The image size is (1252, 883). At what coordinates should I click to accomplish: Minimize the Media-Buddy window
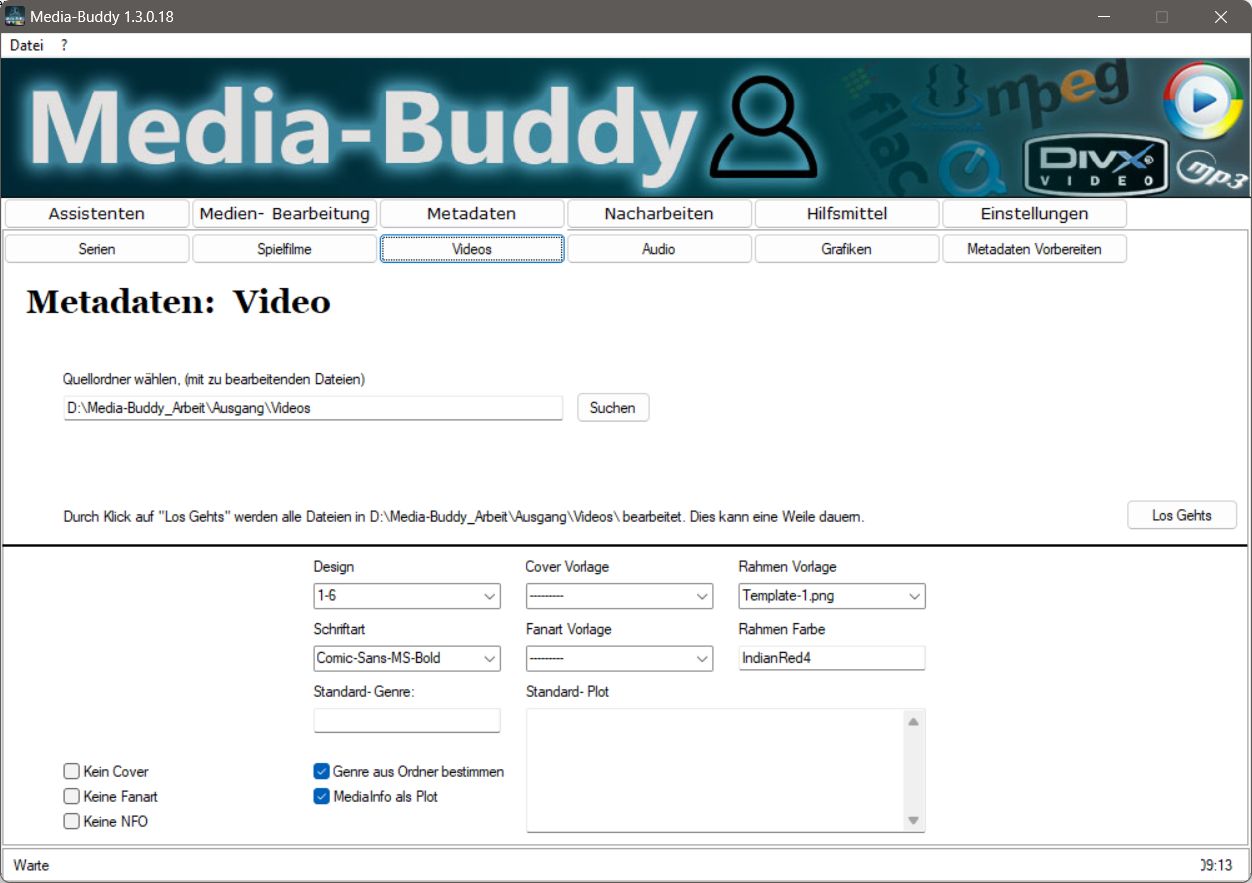point(1104,17)
